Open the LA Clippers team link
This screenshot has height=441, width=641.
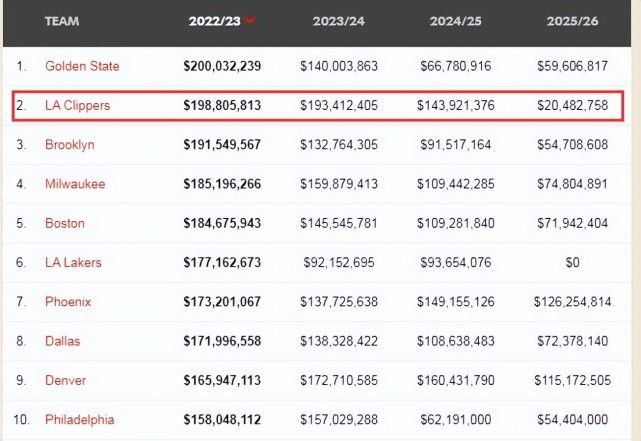point(77,105)
